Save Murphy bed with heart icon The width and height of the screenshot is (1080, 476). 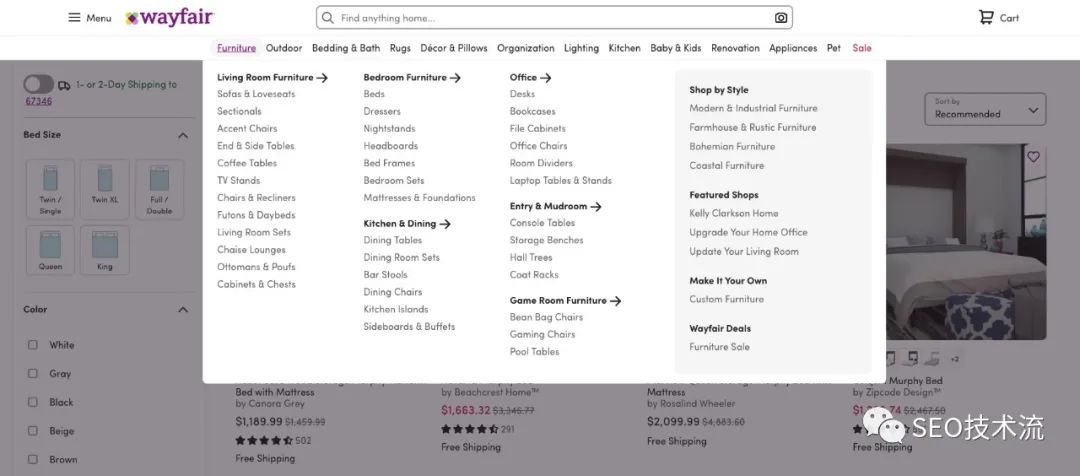point(1033,157)
